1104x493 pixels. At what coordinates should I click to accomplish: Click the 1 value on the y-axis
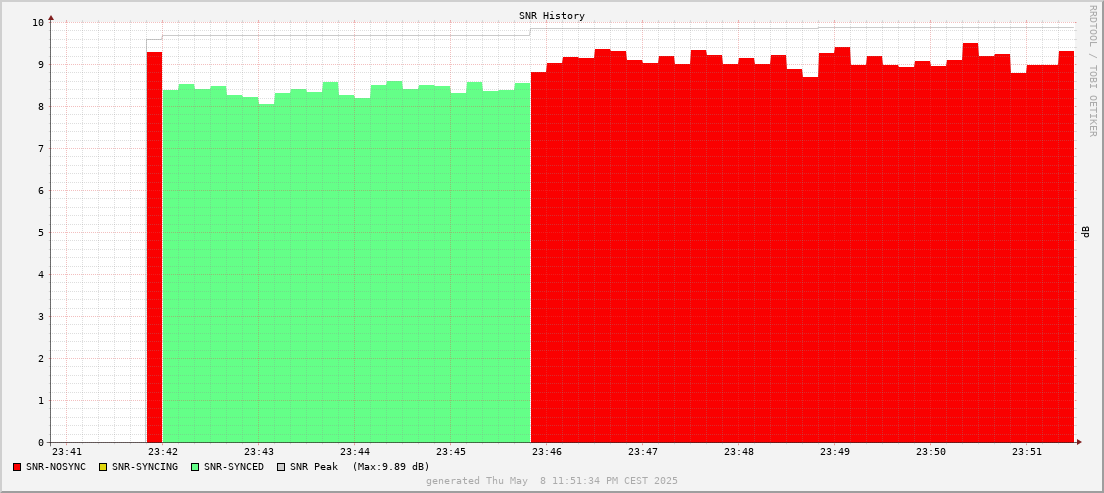[x=41, y=401]
